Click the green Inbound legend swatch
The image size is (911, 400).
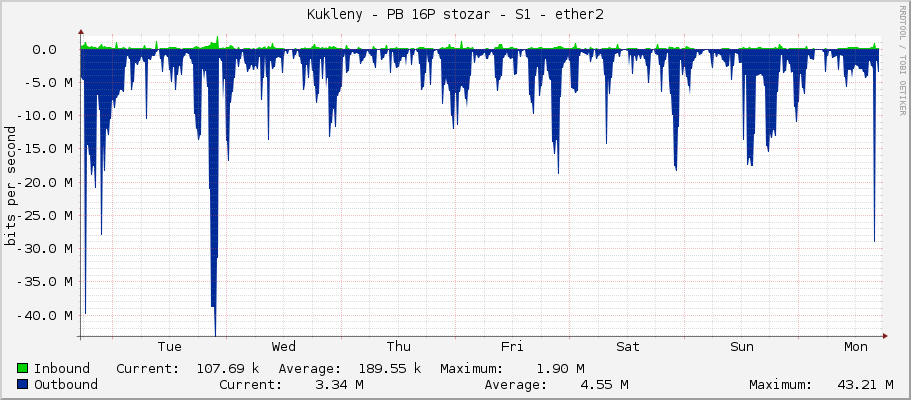tap(23, 369)
